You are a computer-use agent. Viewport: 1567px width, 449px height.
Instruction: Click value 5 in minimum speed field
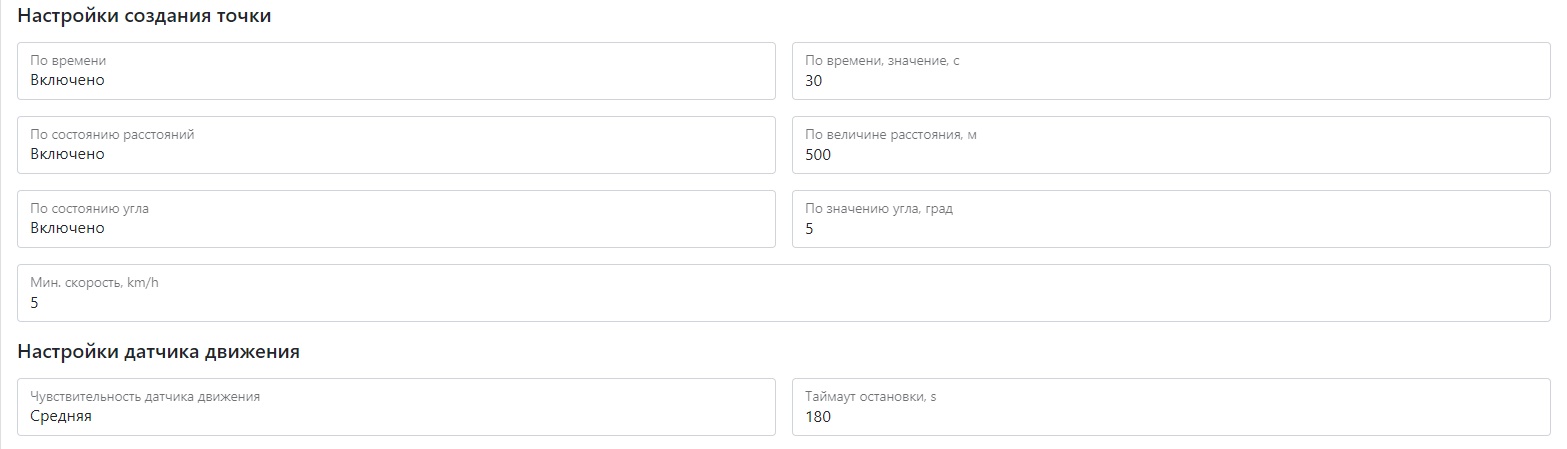click(x=34, y=303)
